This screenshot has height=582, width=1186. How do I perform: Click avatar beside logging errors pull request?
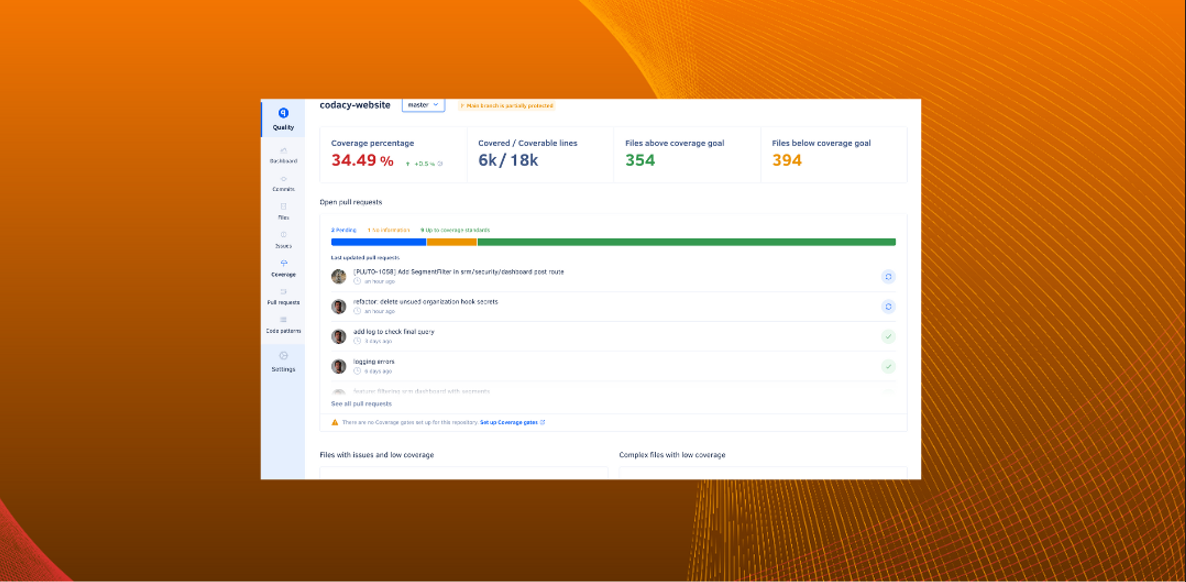(x=339, y=366)
